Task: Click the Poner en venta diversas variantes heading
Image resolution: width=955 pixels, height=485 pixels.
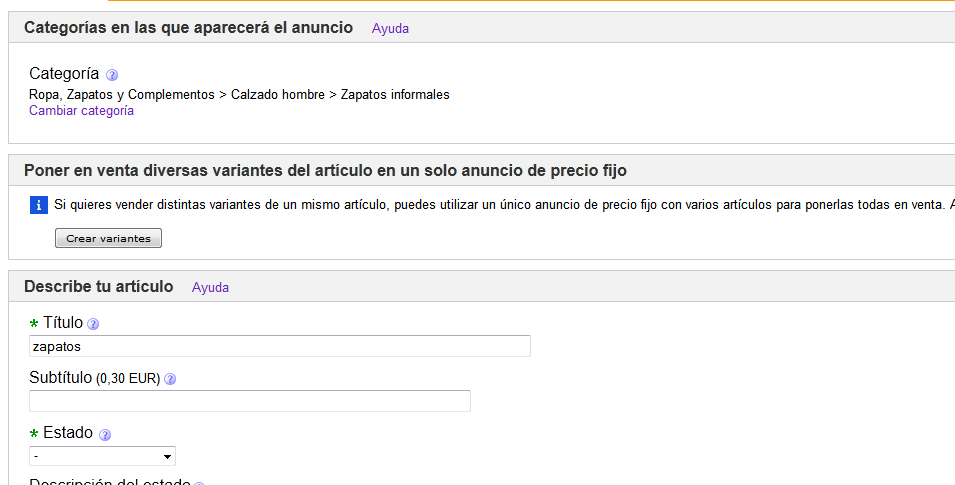Action: point(325,171)
